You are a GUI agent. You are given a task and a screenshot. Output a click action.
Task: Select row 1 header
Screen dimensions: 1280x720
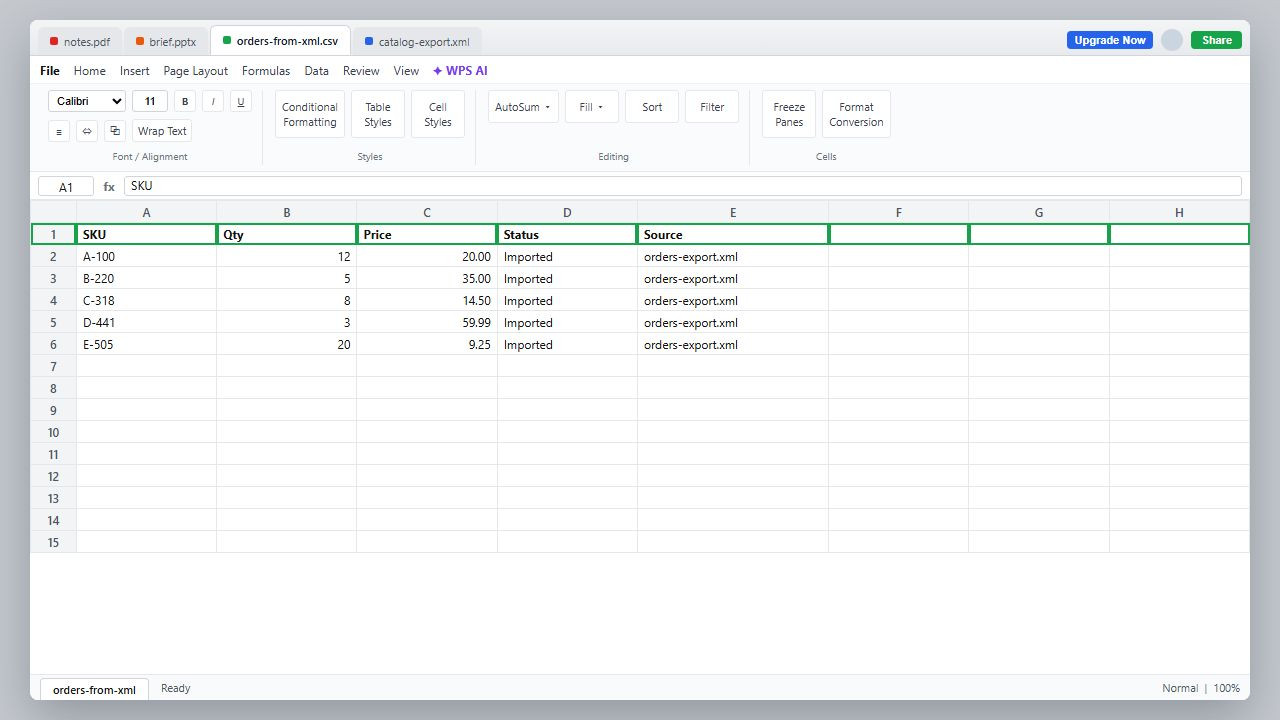click(x=53, y=235)
